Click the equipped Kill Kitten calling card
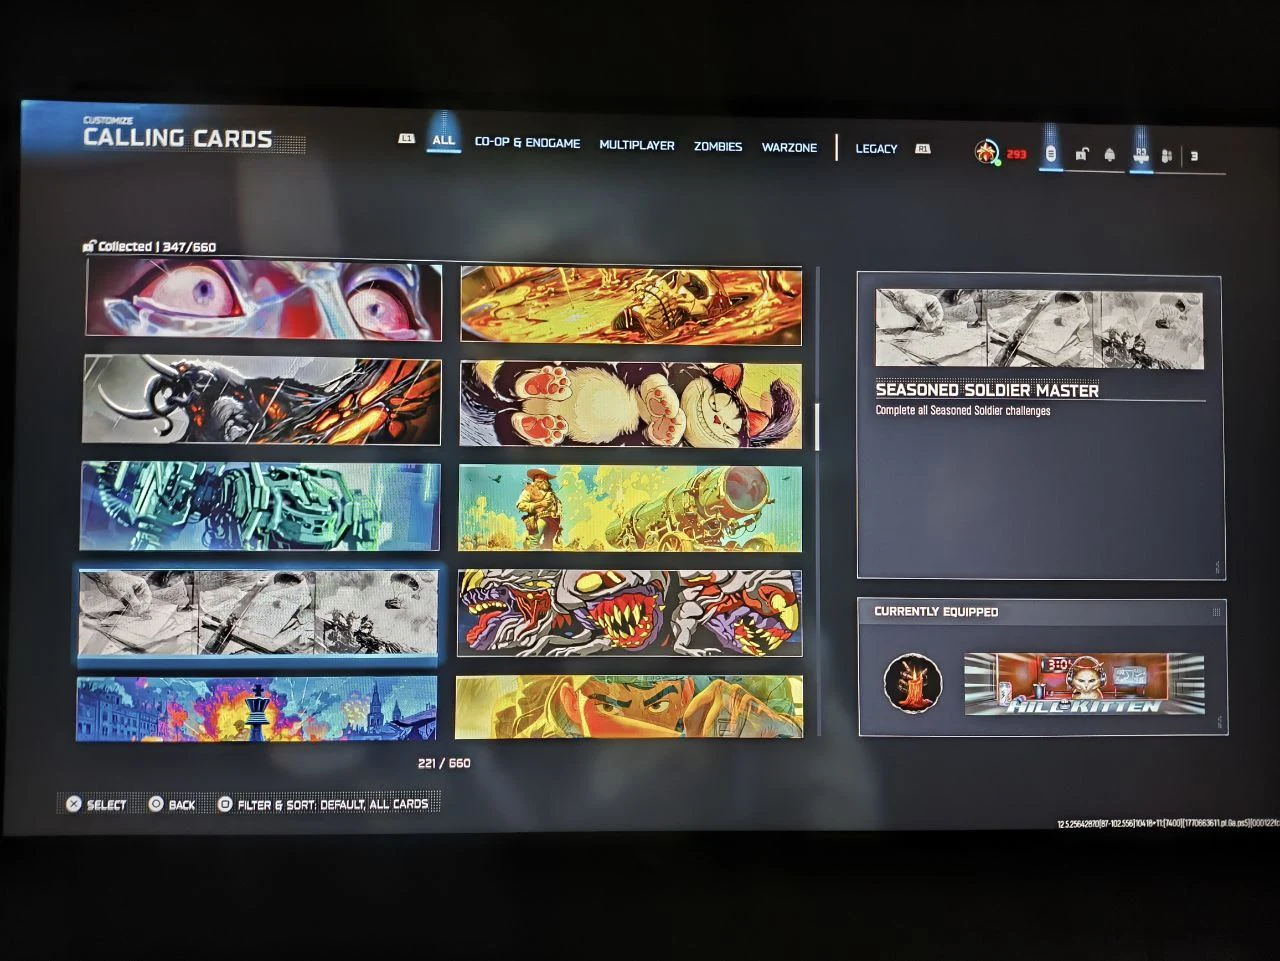Screen dimensions: 1280x961 1085,685
